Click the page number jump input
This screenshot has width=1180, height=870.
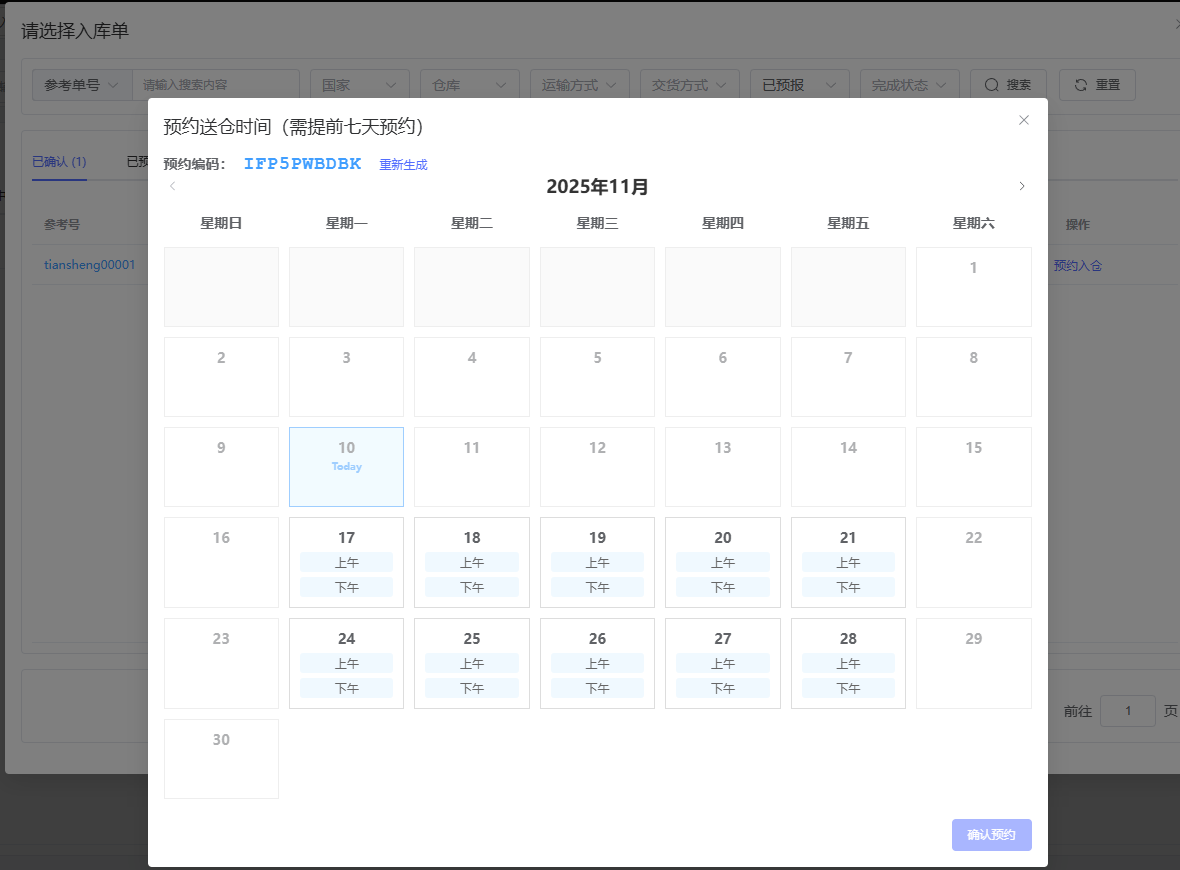pyautogui.click(x=1127, y=711)
